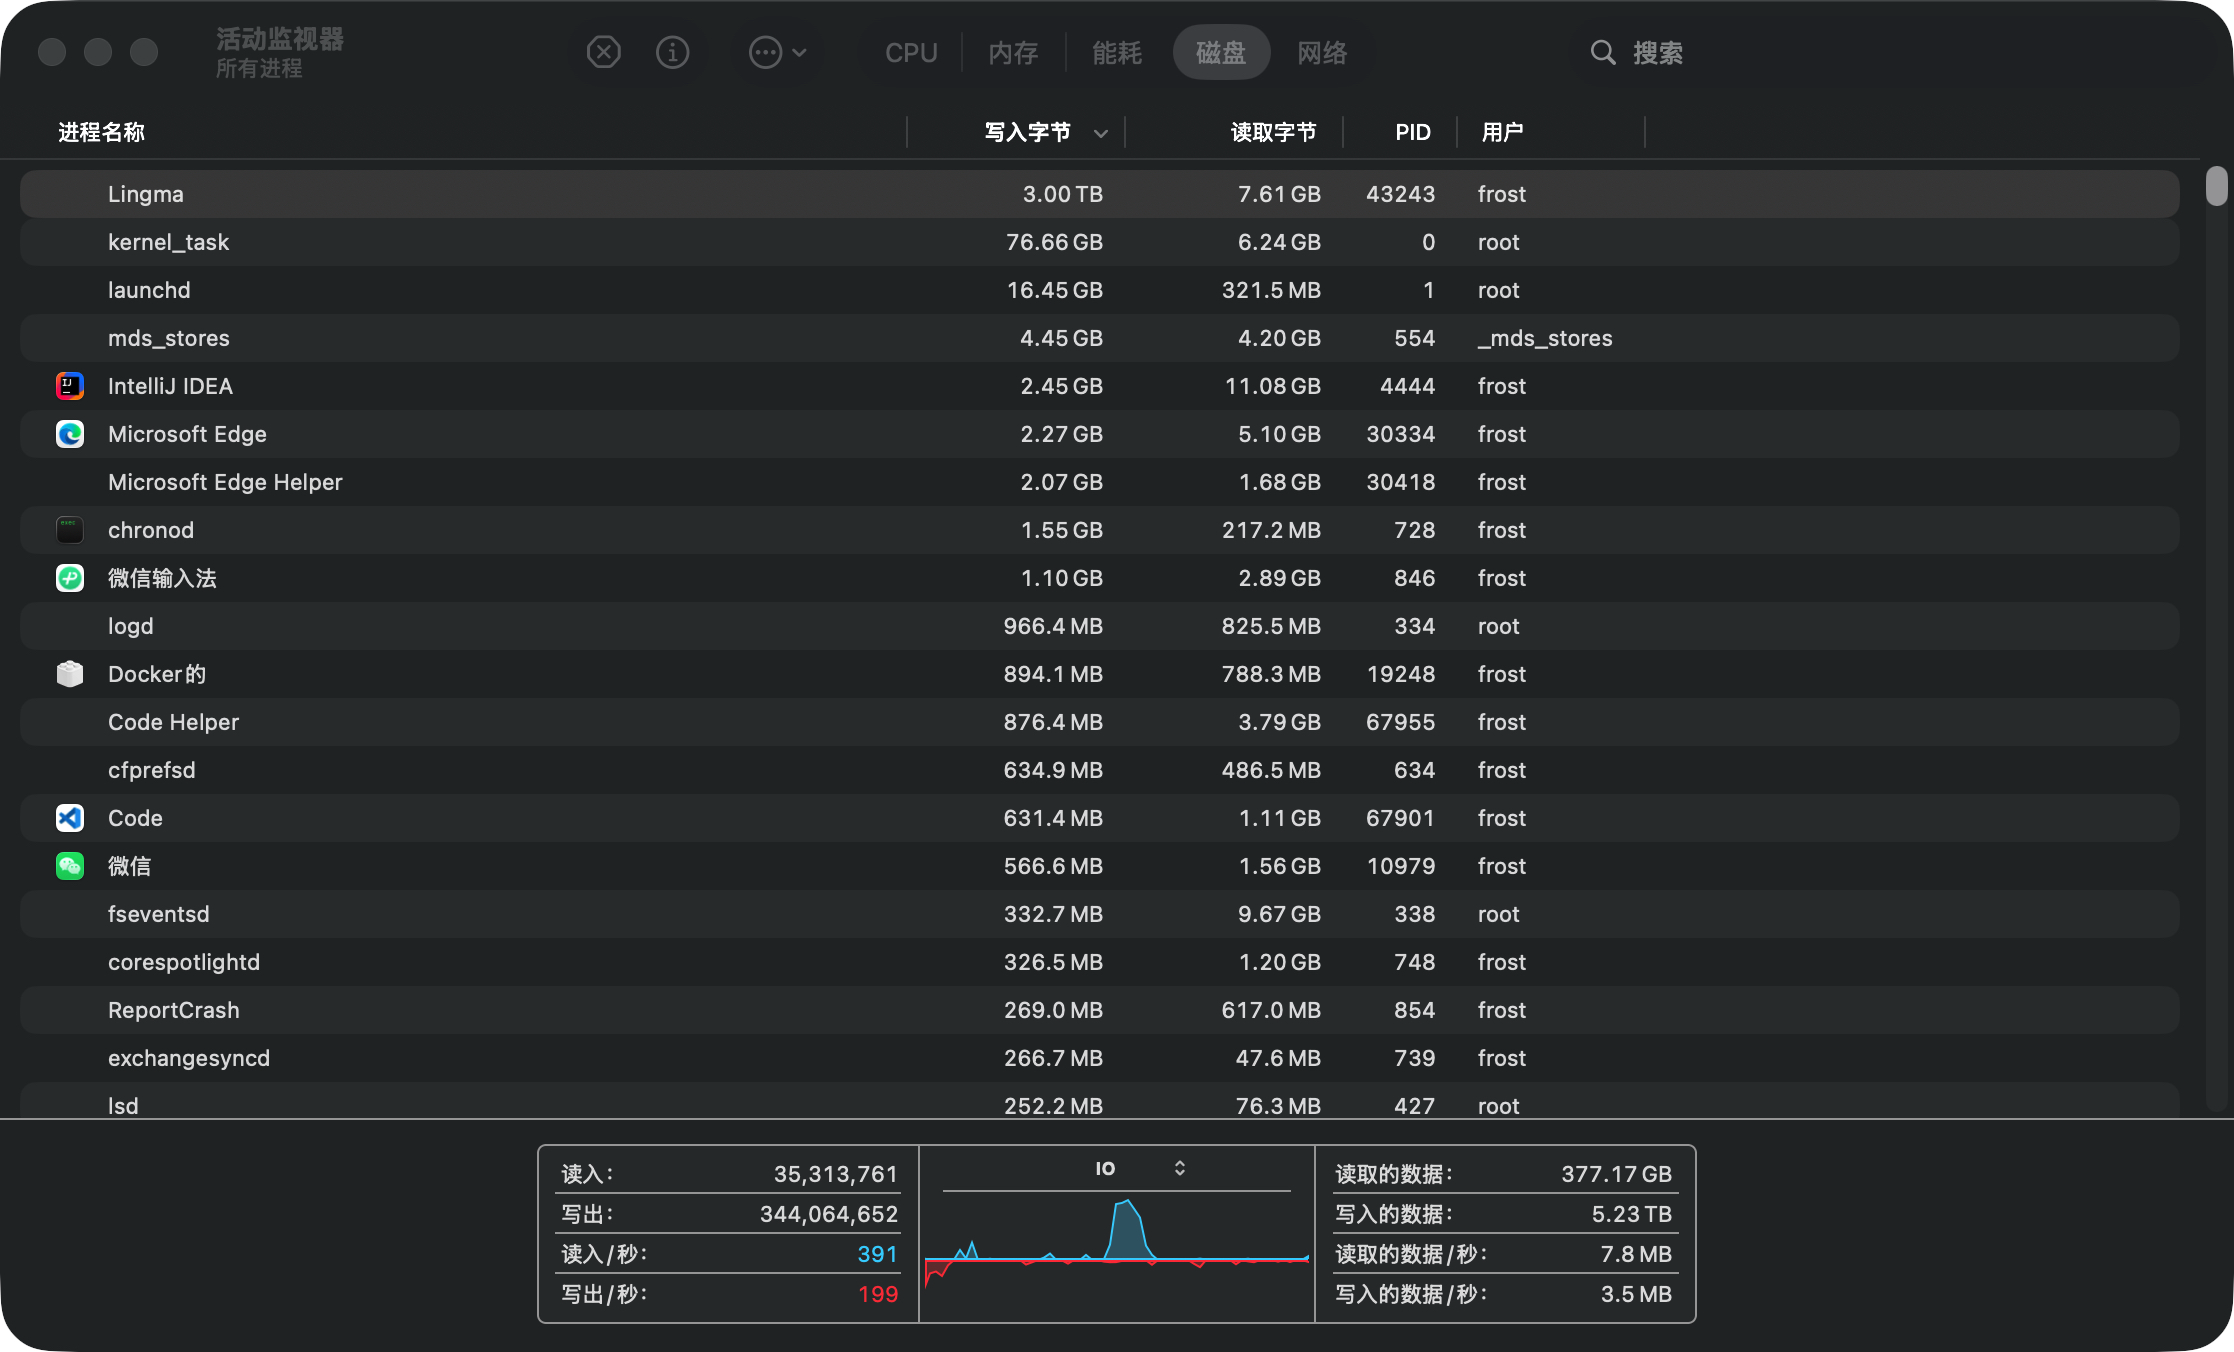Open the 网络 tab
Screen dimensions: 2234x1352
point(1321,52)
